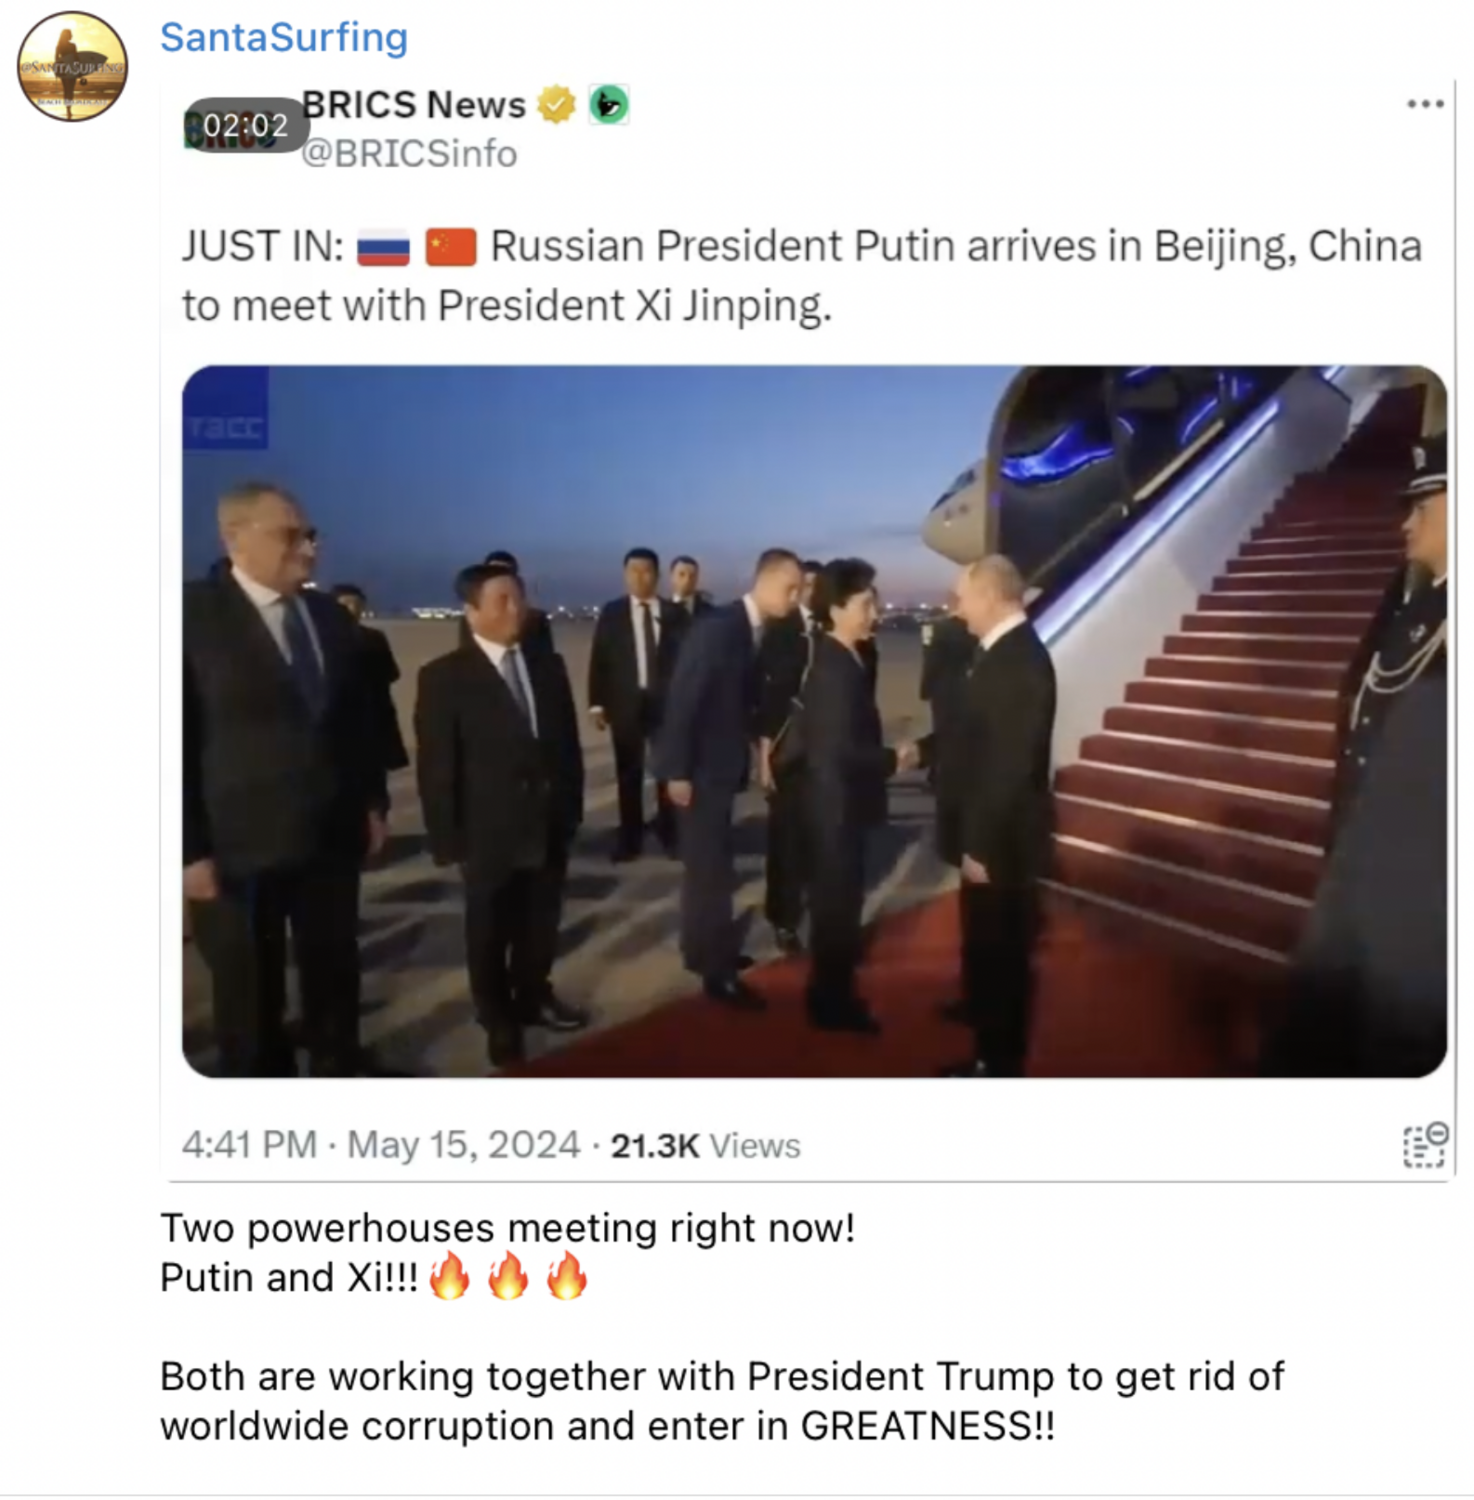Click the TASS watermark logo on video

pos(225,408)
